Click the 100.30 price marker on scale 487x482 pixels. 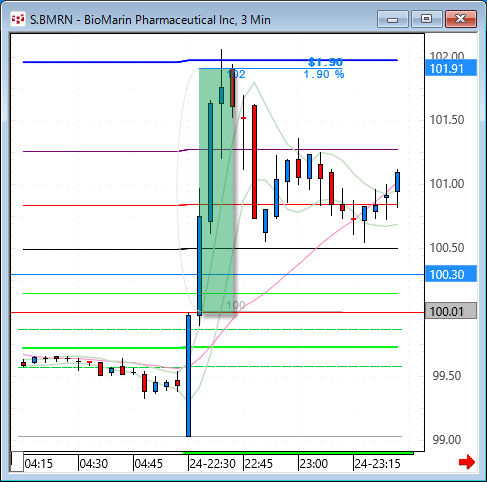pyautogui.click(x=451, y=274)
